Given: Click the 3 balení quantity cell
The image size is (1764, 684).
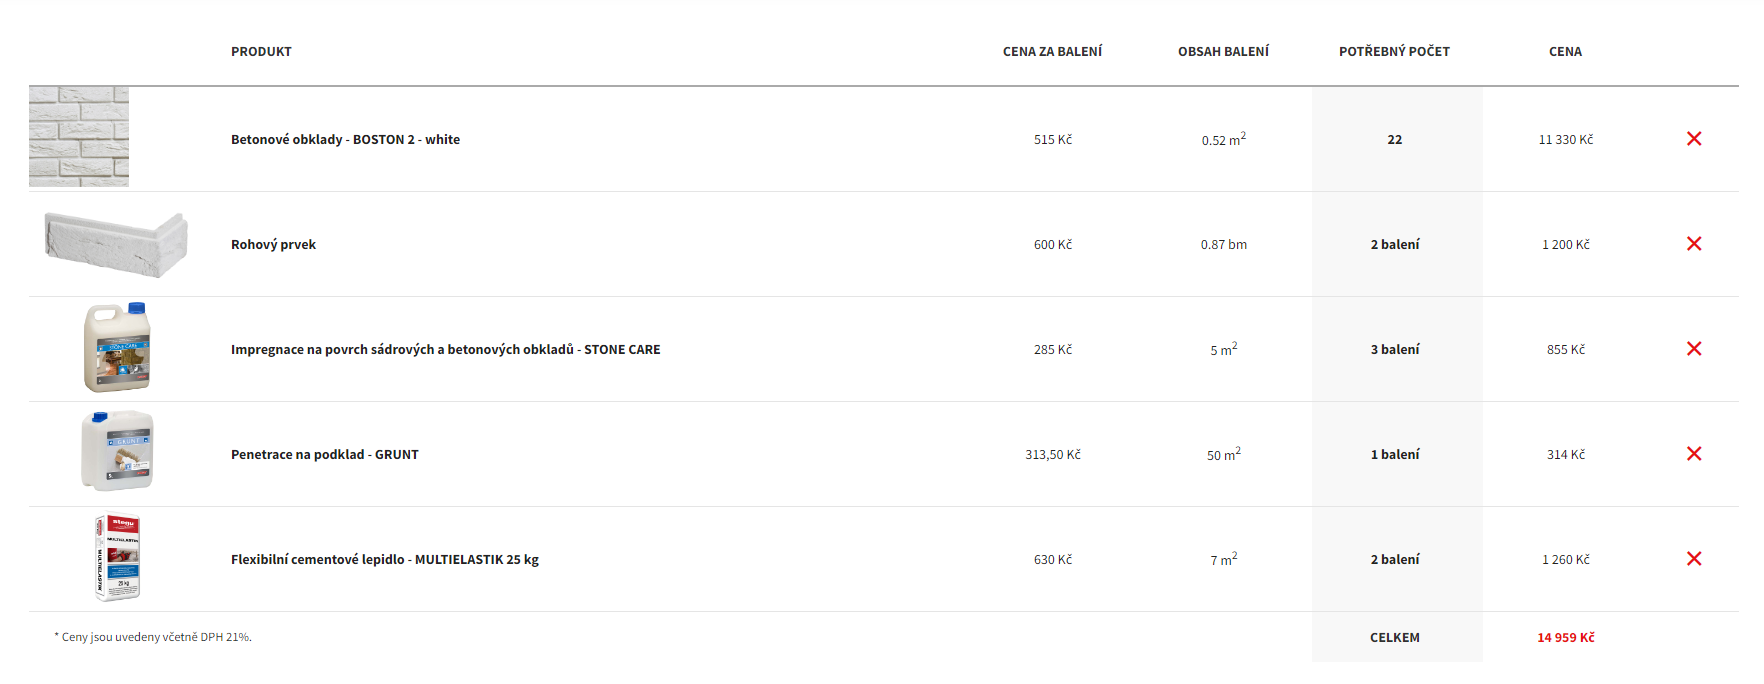Looking at the screenshot, I should pyautogui.click(x=1394, y=350).
